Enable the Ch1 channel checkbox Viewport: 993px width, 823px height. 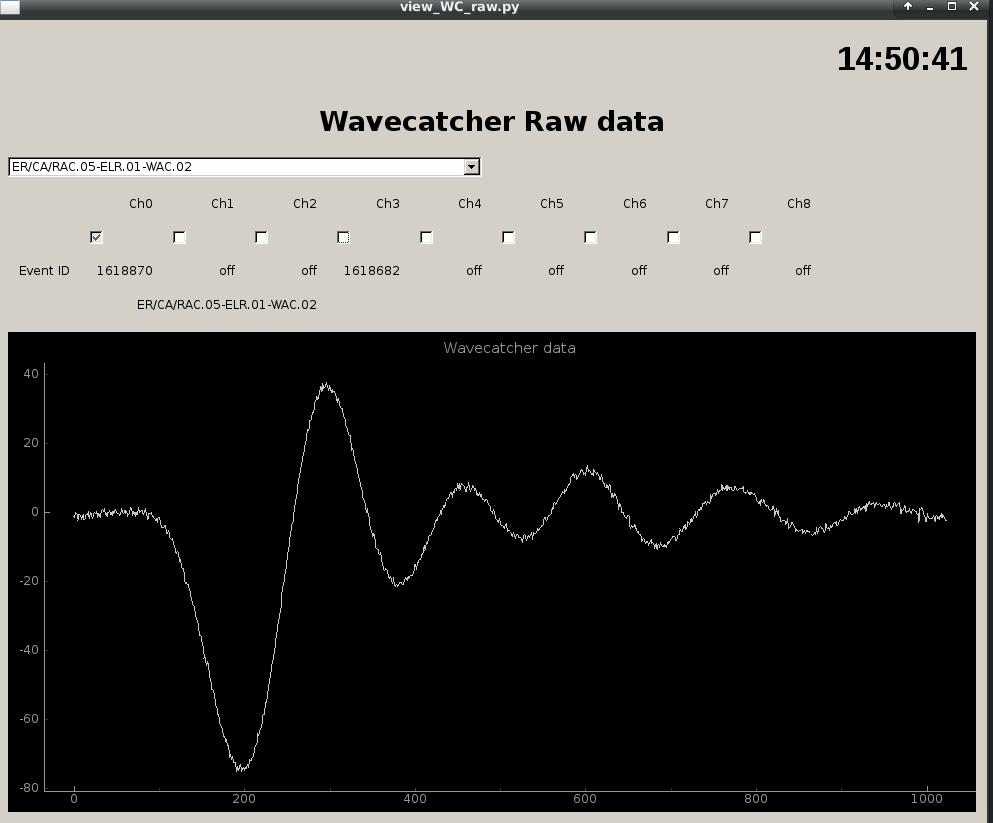(x=179, y=237)
